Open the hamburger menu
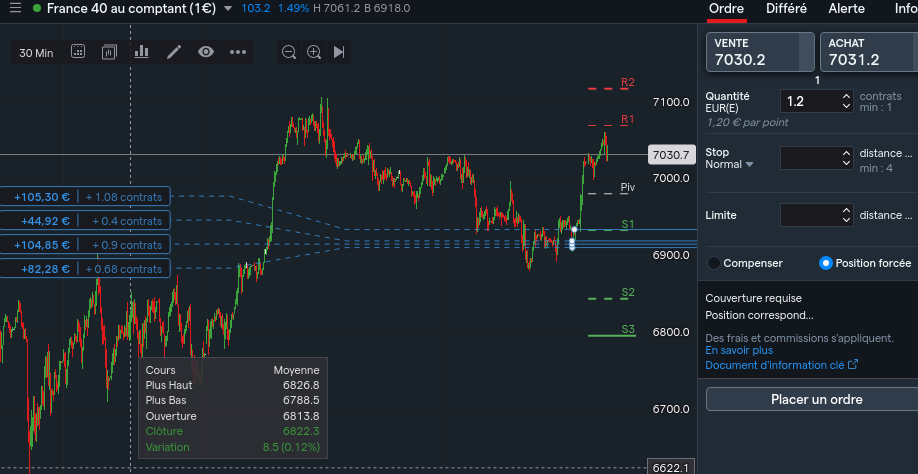Image resolution: width=918 pixels, height=474 pixels. [x=16, y=8]
